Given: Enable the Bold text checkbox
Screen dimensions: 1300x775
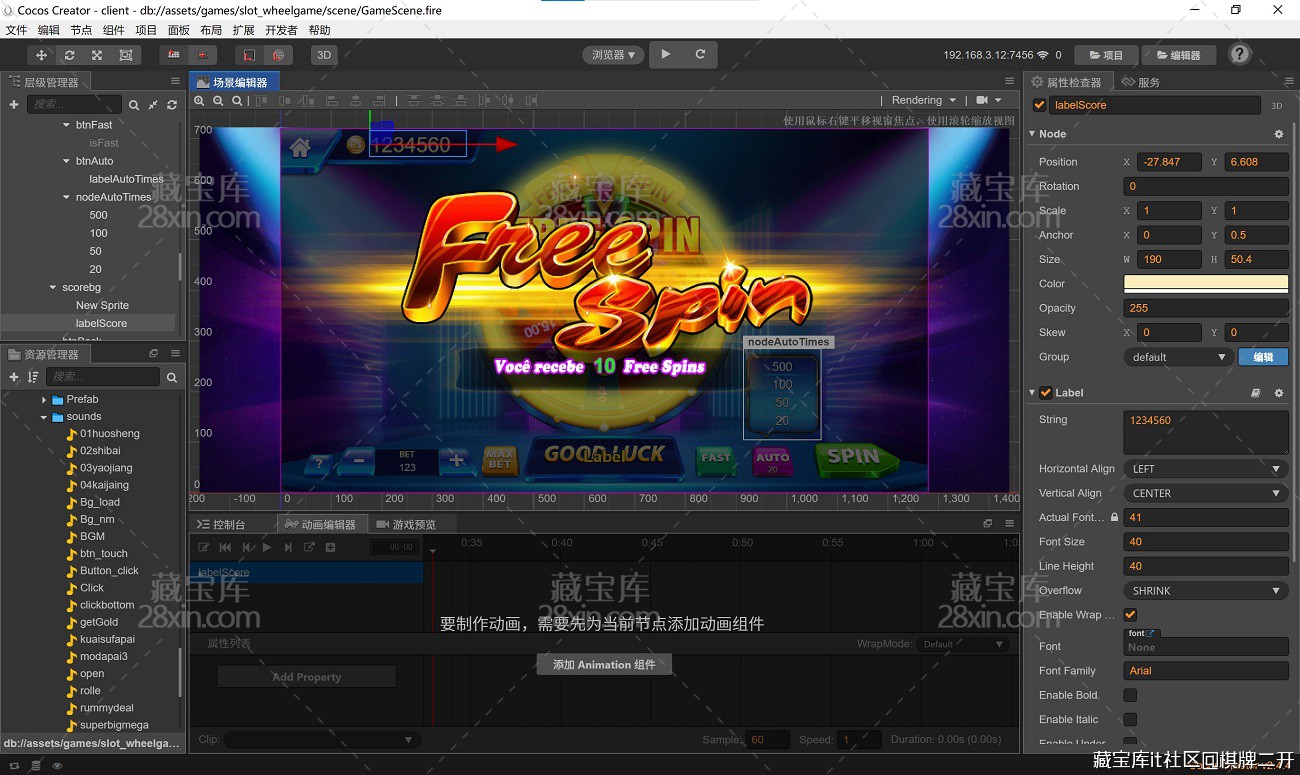Looking at the screenshot, I should (1130, 695).
